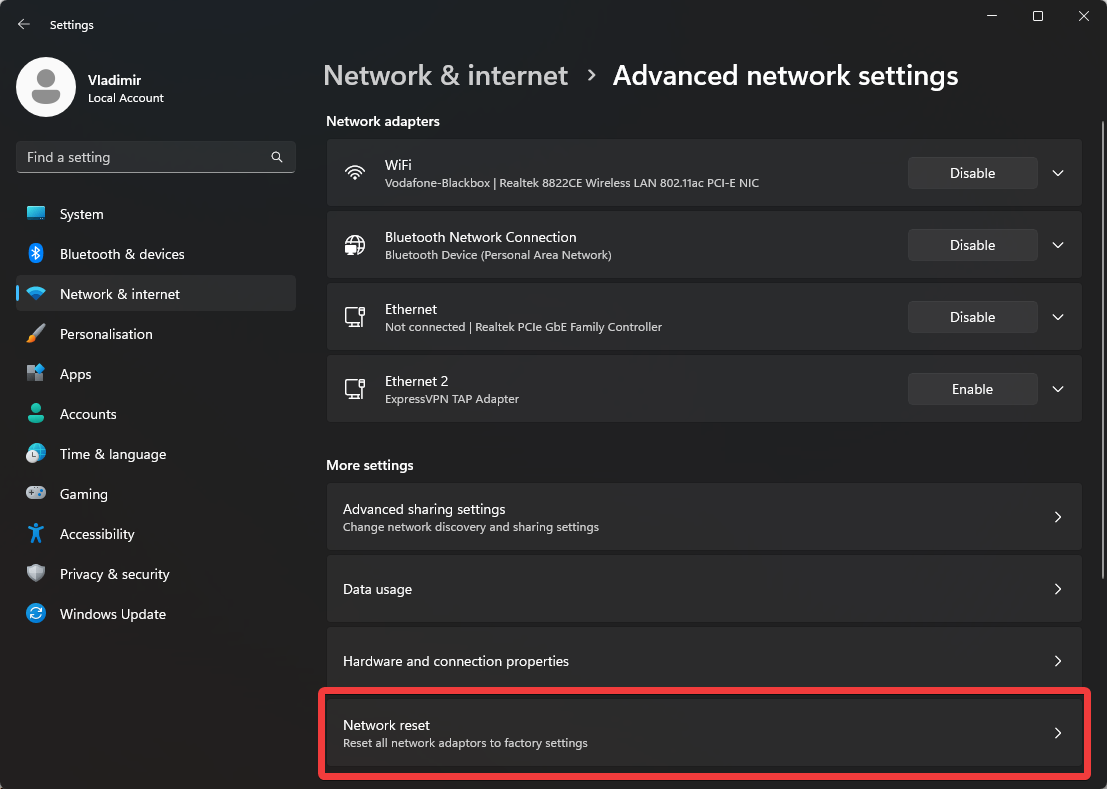The width and height of the screenshot is (1107, 789).
Task: Click the Windows Update sync icon
Action: 36,614
